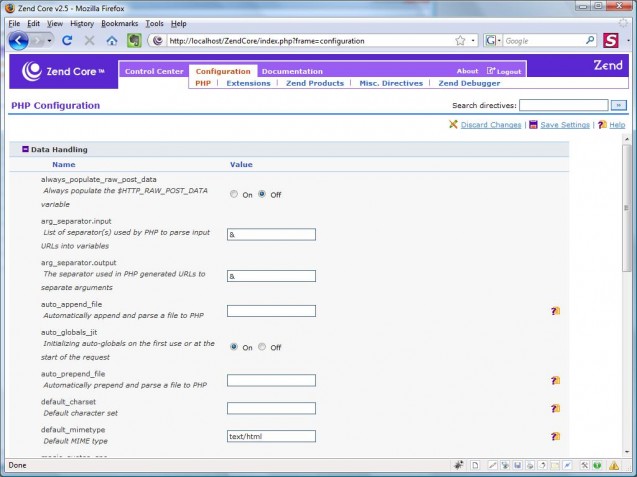This screenshot has width=637, height=477.
Task: Click the pencil icon in status bar
Action: click(x=492, y=465)
